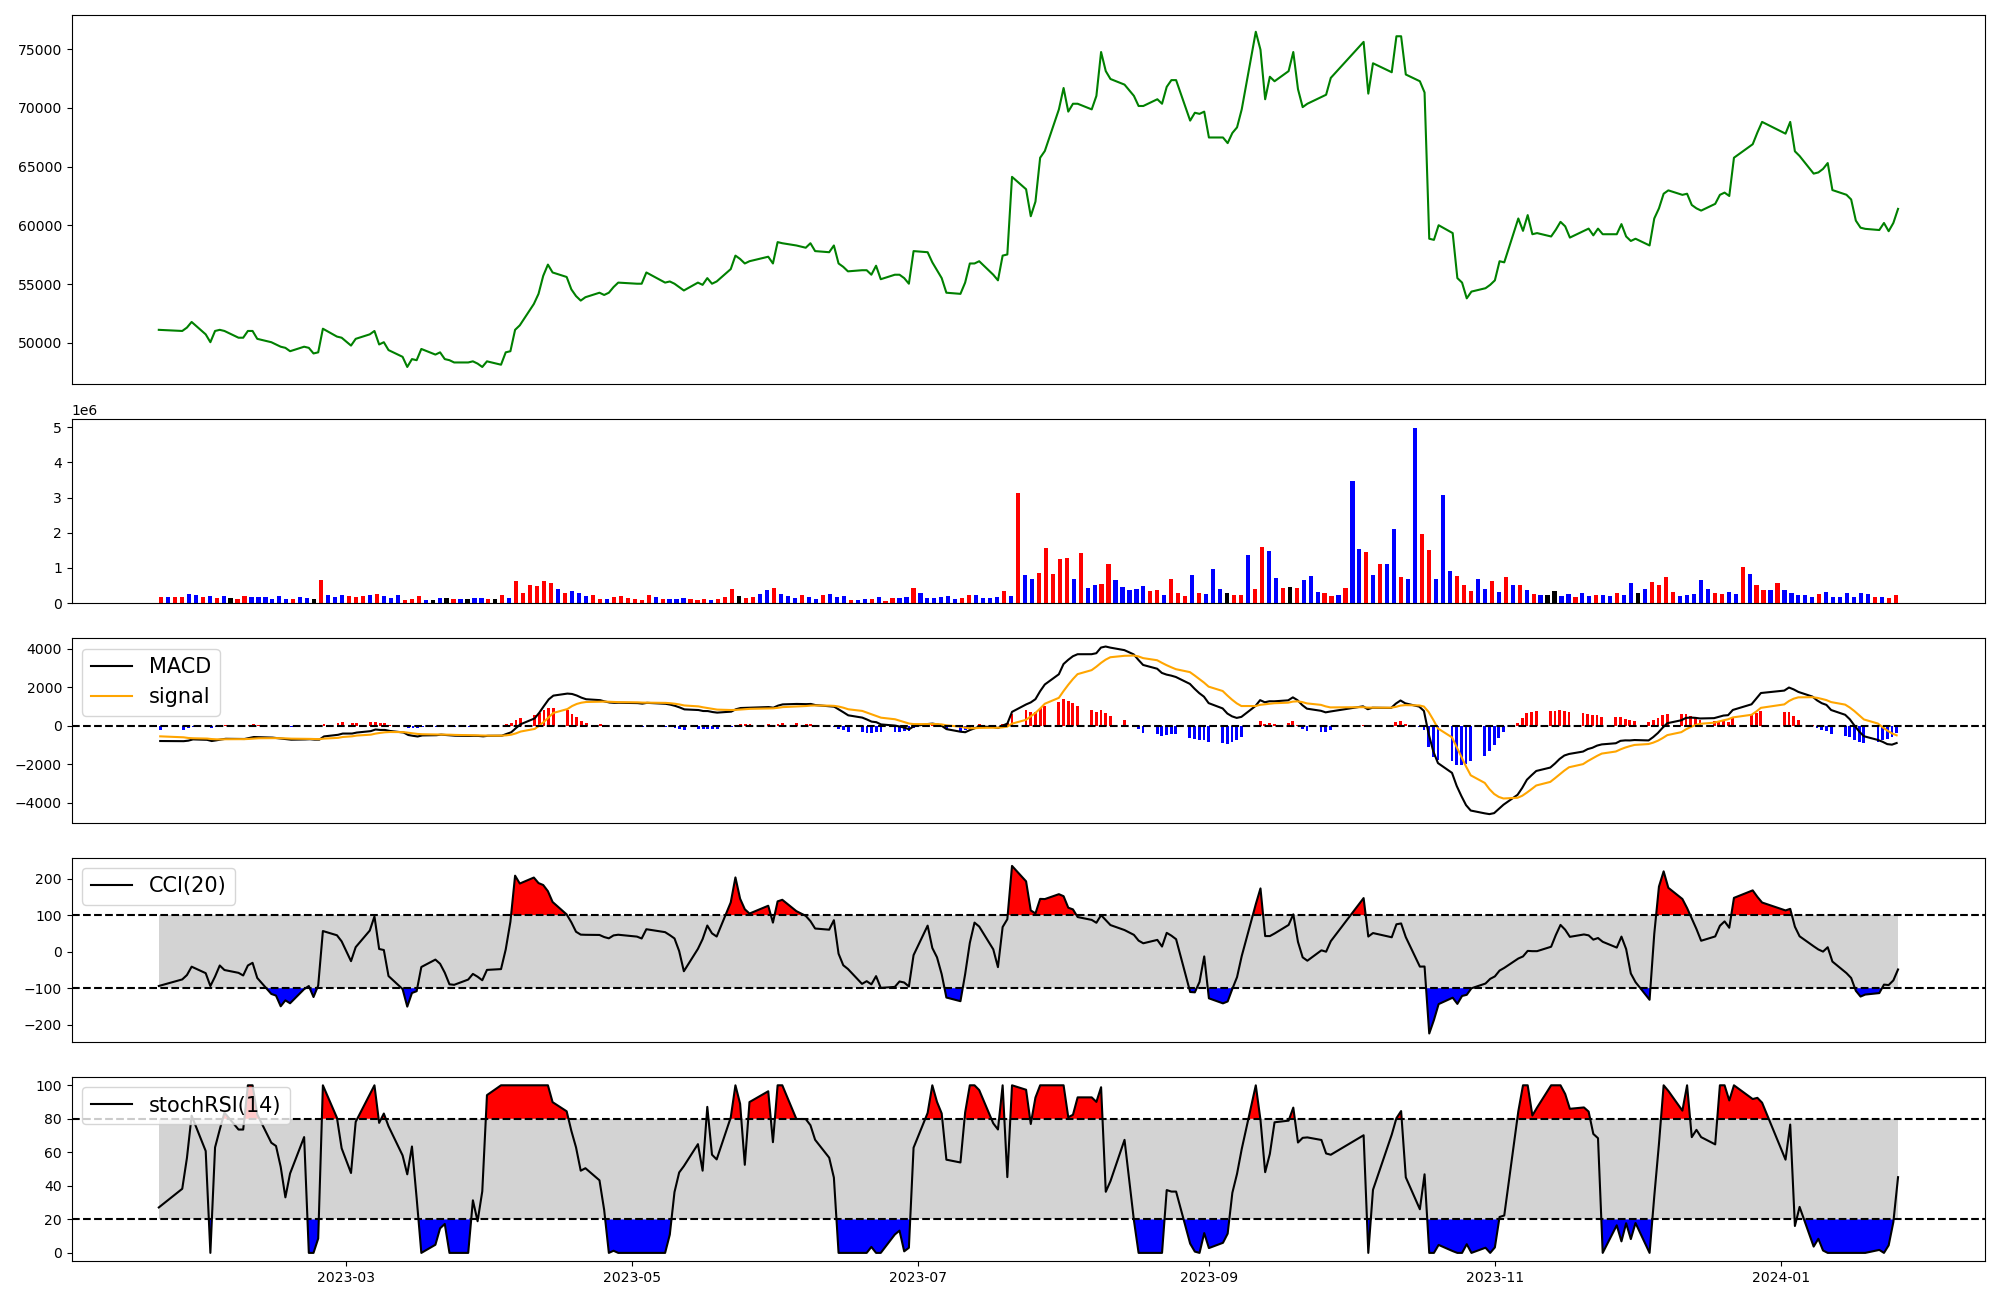Click the tallest red volume bar
Screen dimensions: 2000x1300
pos(1018,548)
